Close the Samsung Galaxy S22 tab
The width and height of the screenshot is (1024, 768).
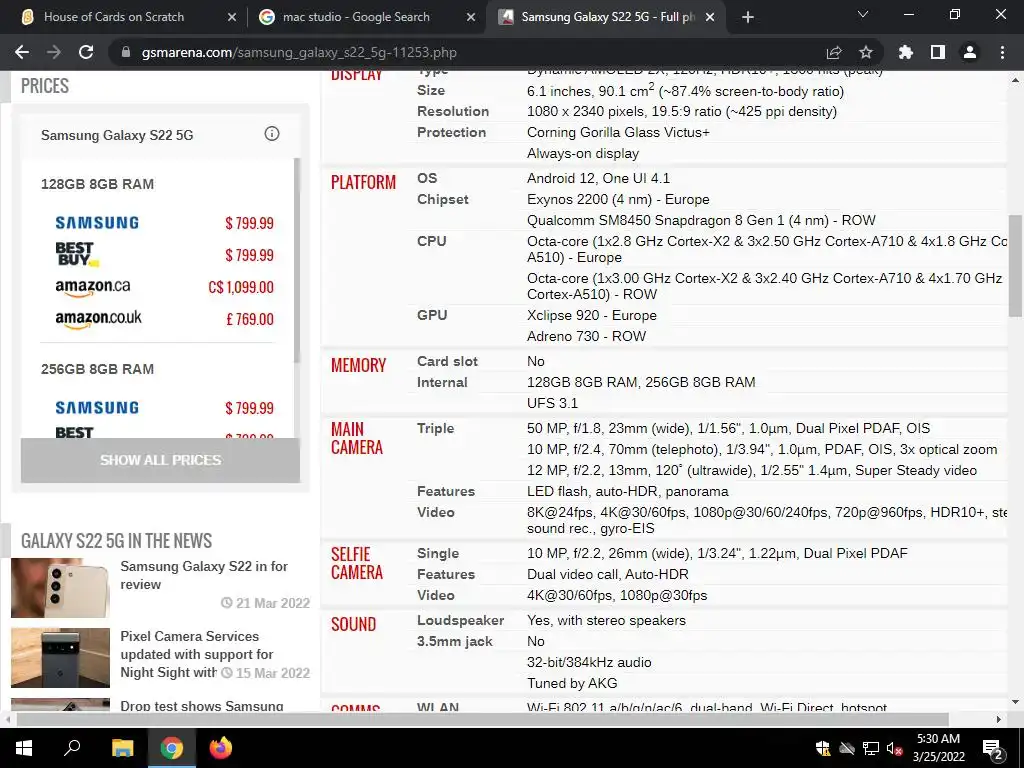711,17
